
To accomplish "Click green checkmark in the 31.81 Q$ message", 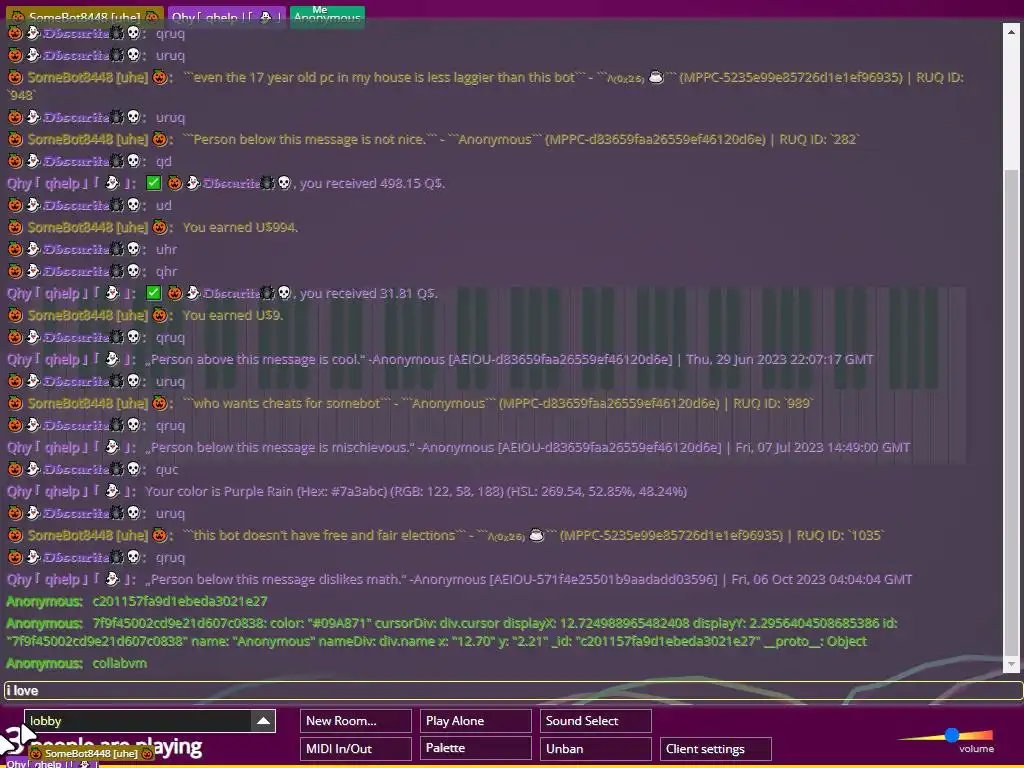I will [x=153, y=293].
